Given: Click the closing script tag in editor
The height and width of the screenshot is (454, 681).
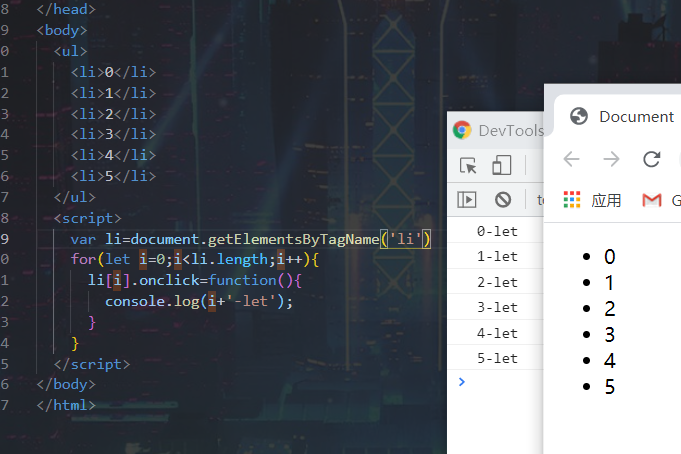Looking at the screenshot, I should coord(92,364).
